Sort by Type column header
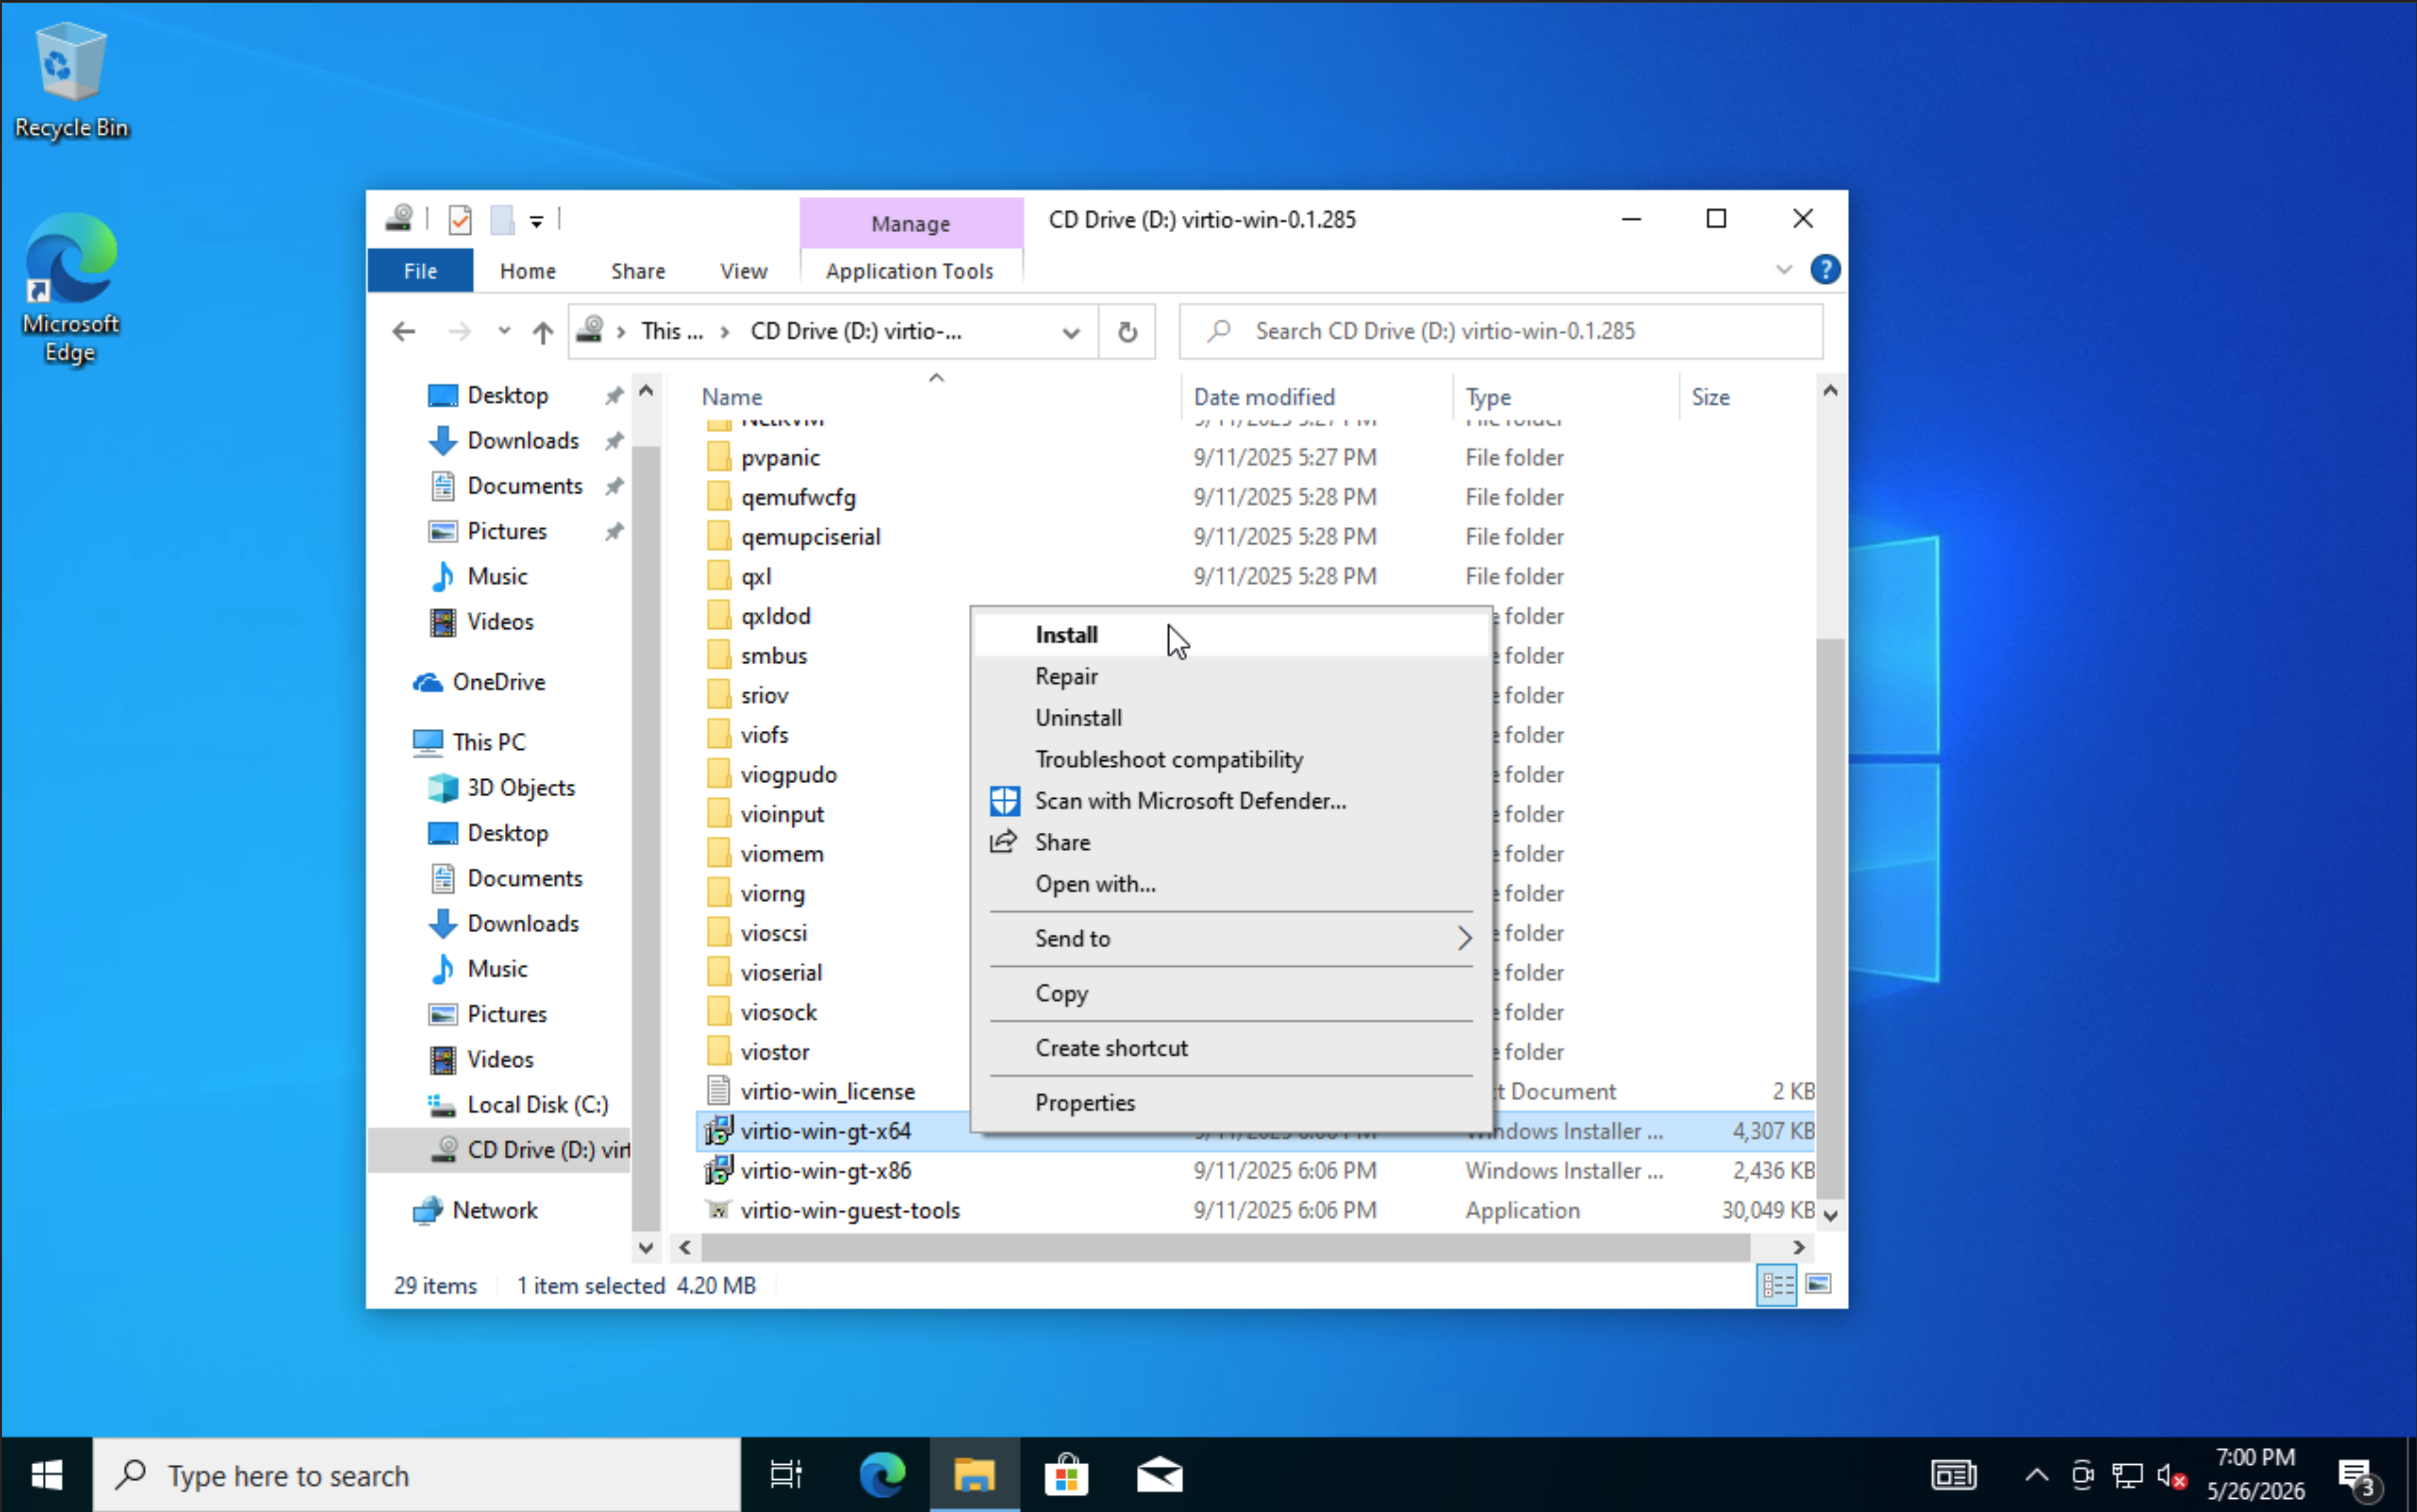 1488,398
